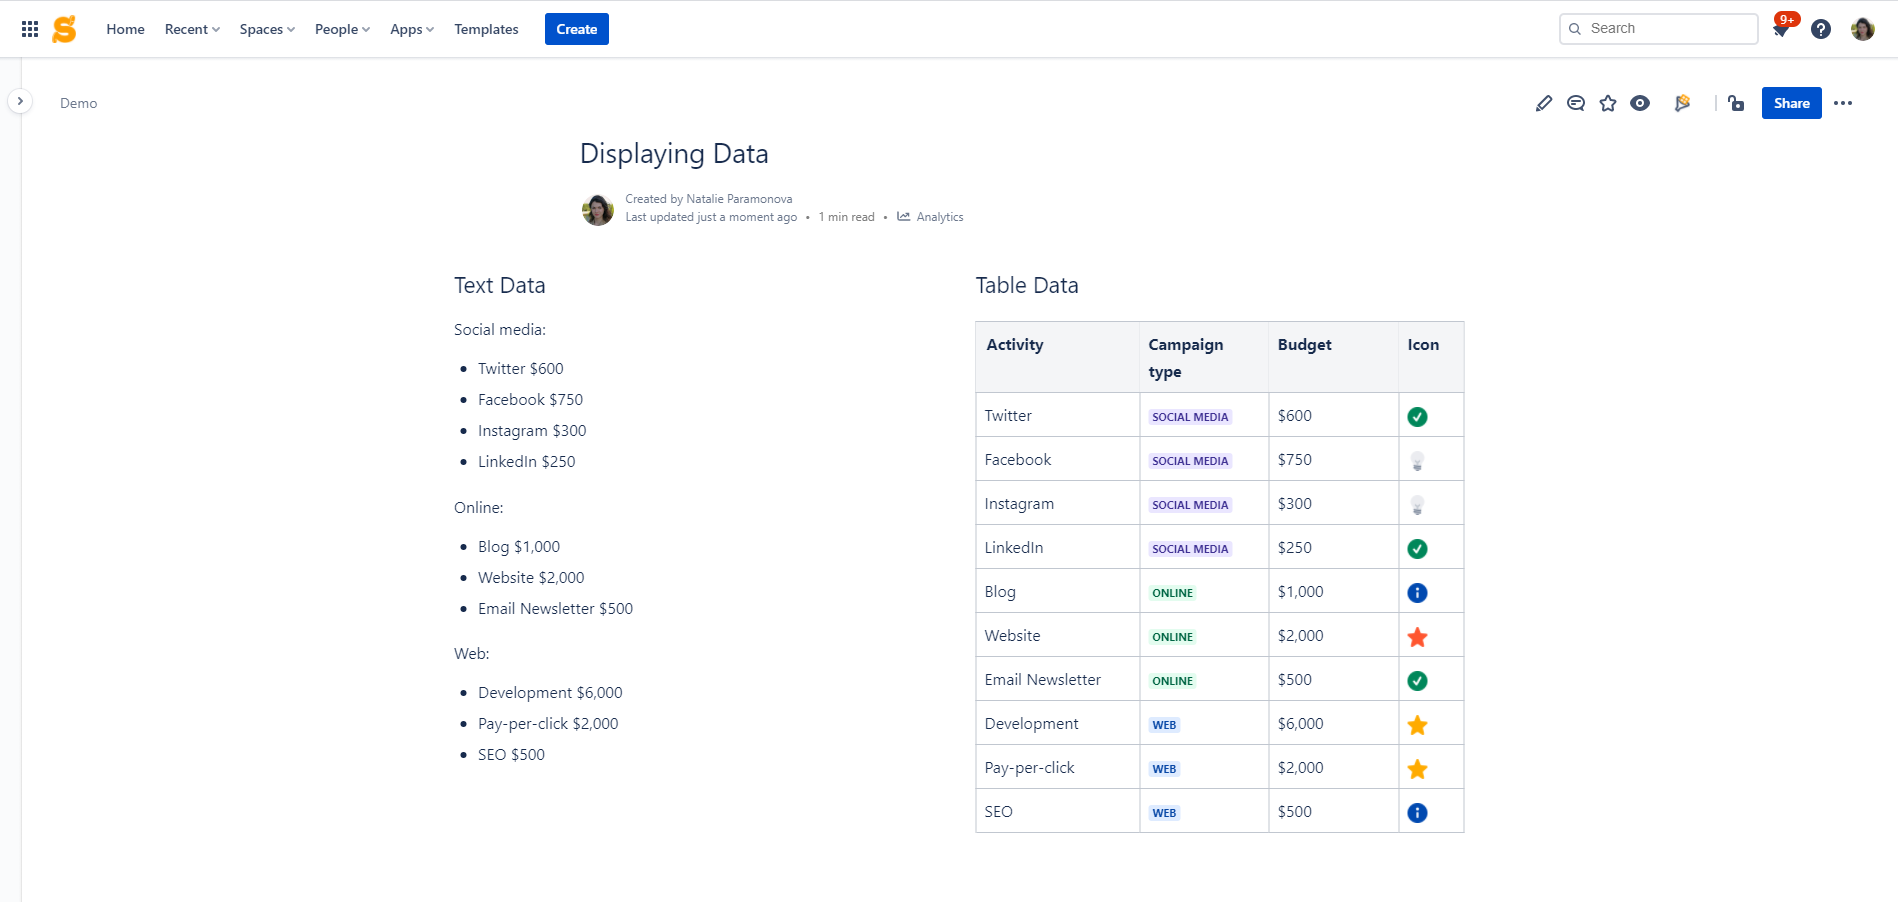Screen dimensions: 1898x902
Task: Open the People dropdown menu
Action: click(x=341, y=29)
